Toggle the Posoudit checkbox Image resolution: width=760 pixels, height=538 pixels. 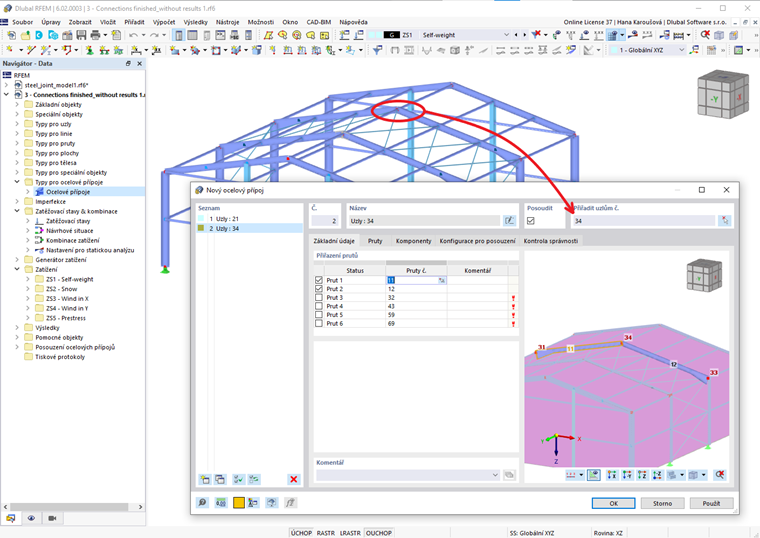531,221
